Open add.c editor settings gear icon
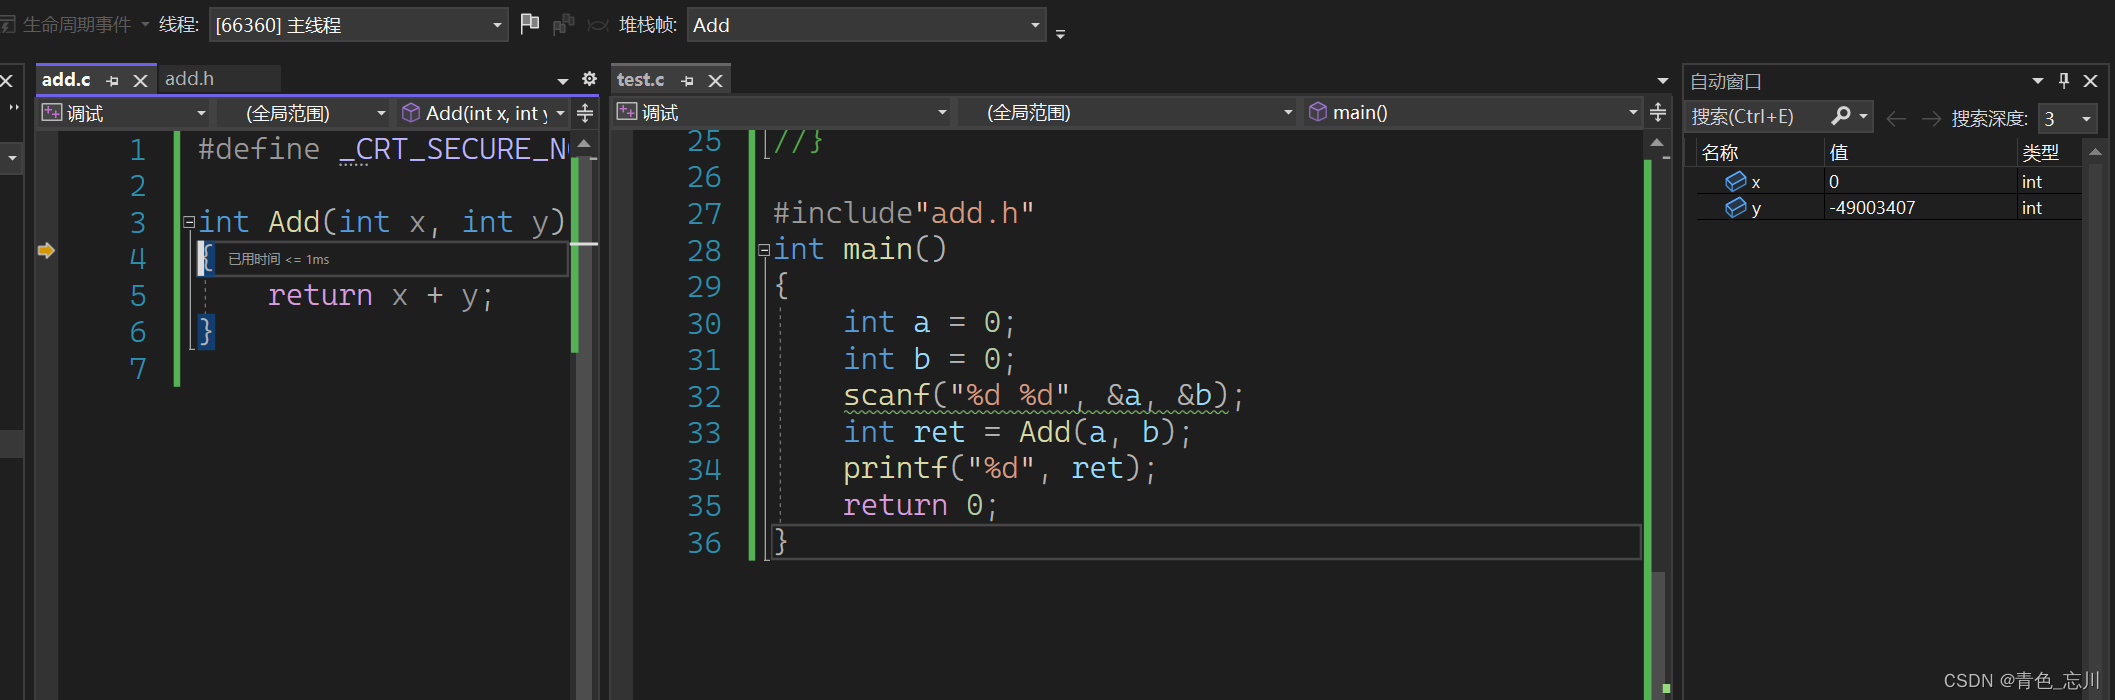The width and height of the screenshot is (2115, 700). tap(589, 79)
